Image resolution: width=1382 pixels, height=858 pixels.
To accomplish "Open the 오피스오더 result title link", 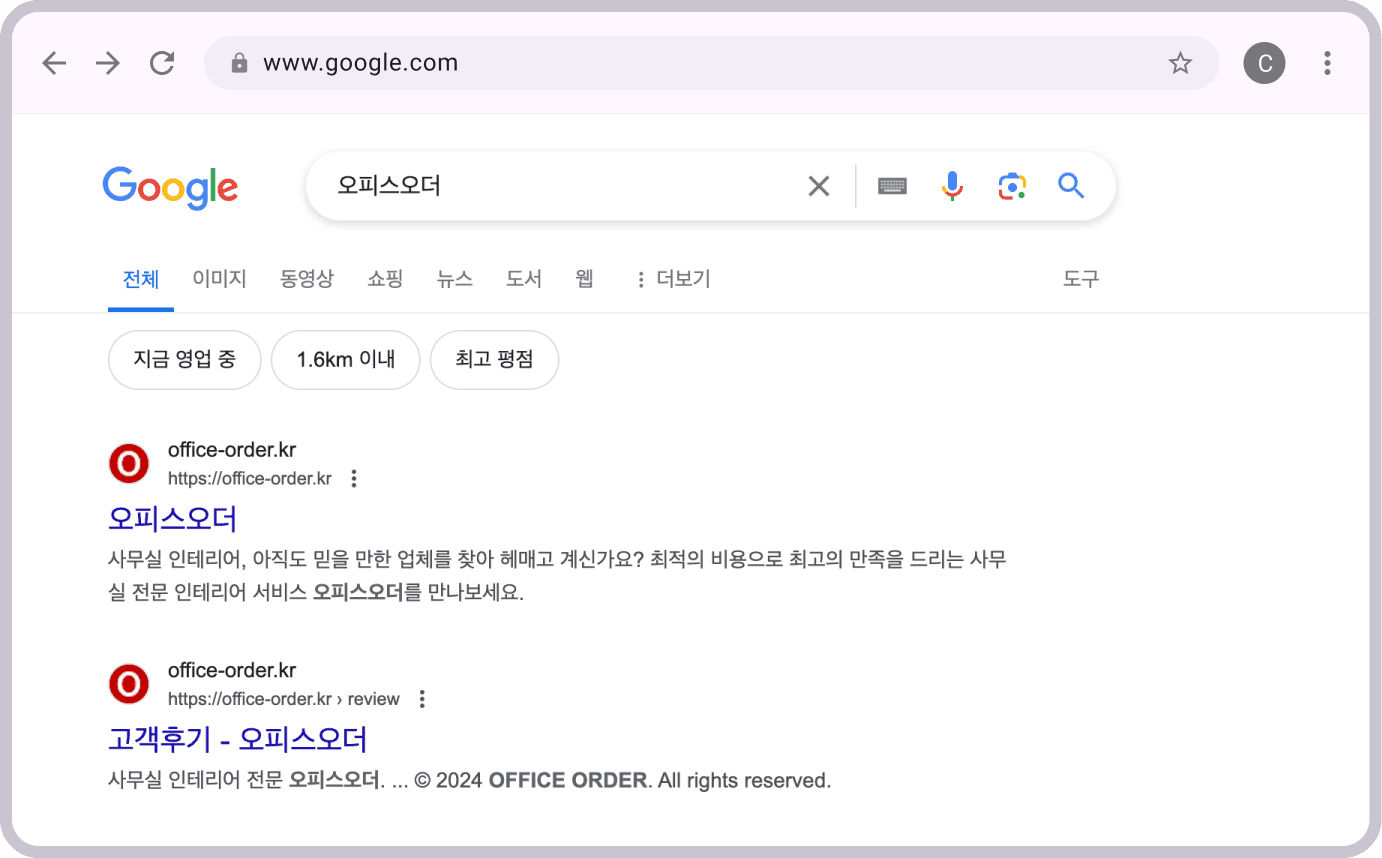I will (172, 519).
